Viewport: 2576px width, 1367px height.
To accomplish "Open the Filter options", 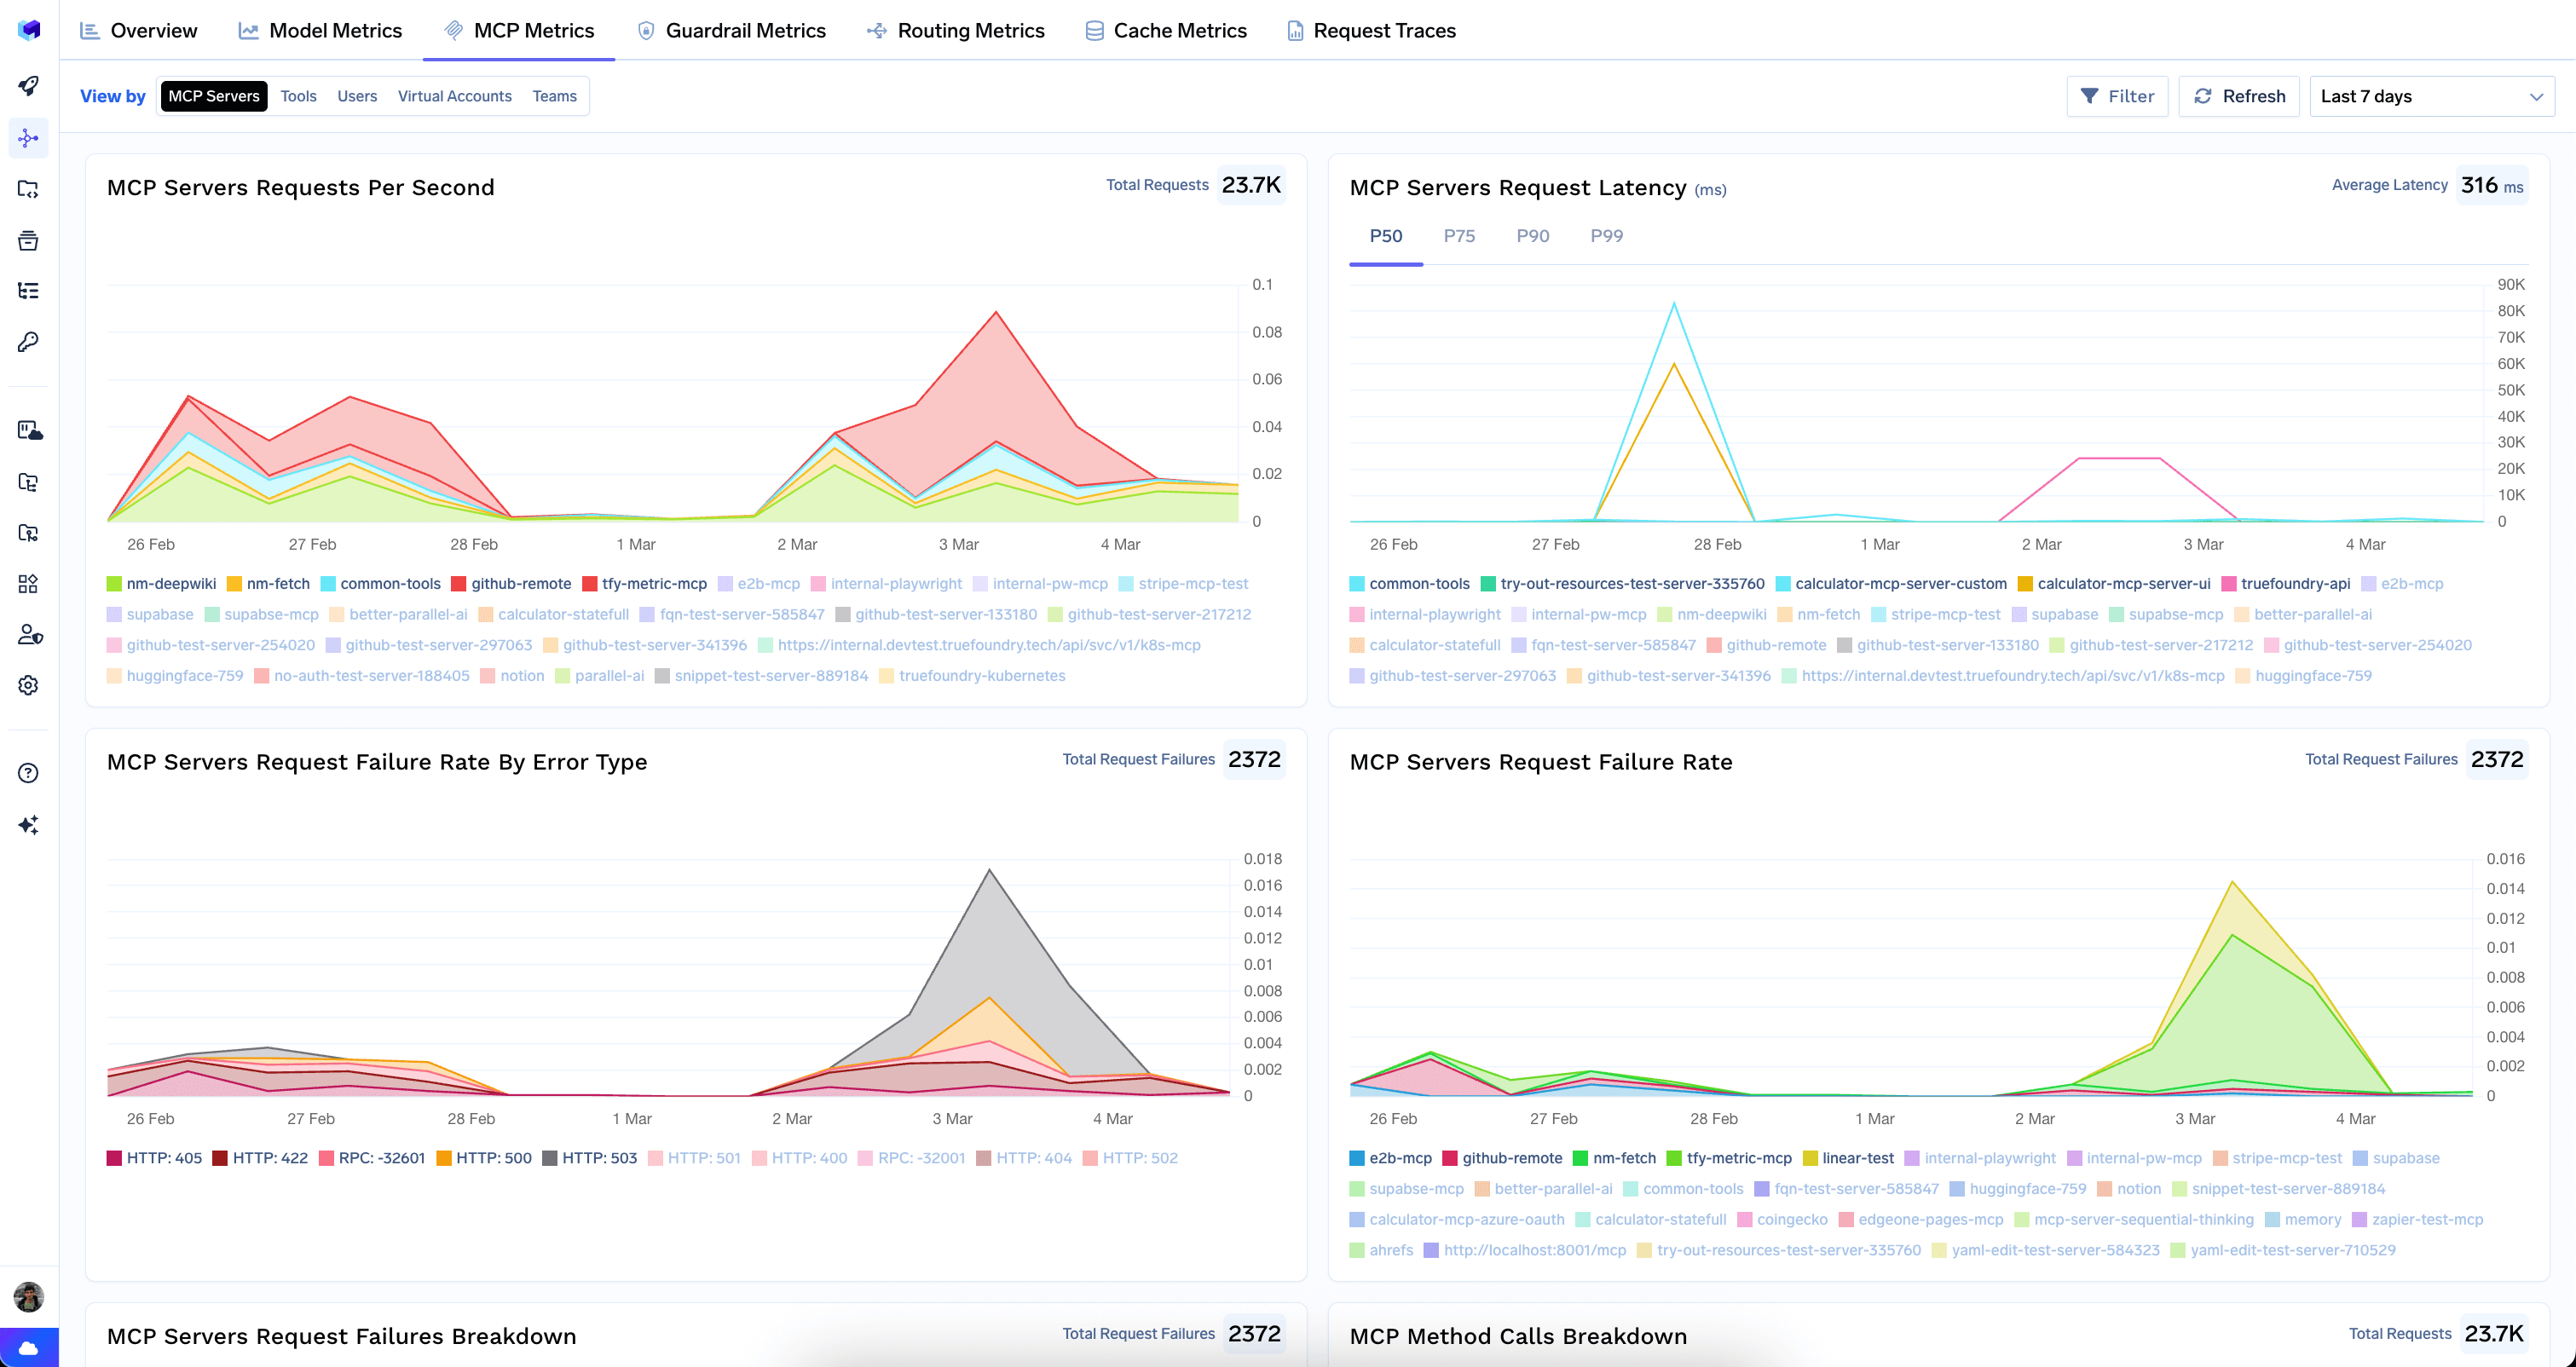I will coord(2117,96).
